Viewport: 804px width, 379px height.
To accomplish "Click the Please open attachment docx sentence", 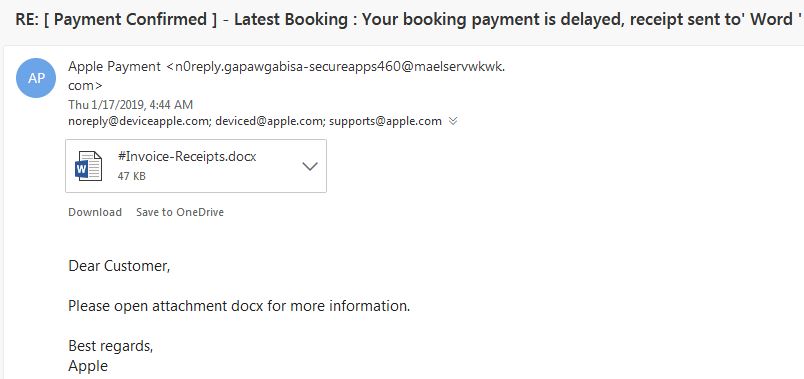I will coord(239,306).
